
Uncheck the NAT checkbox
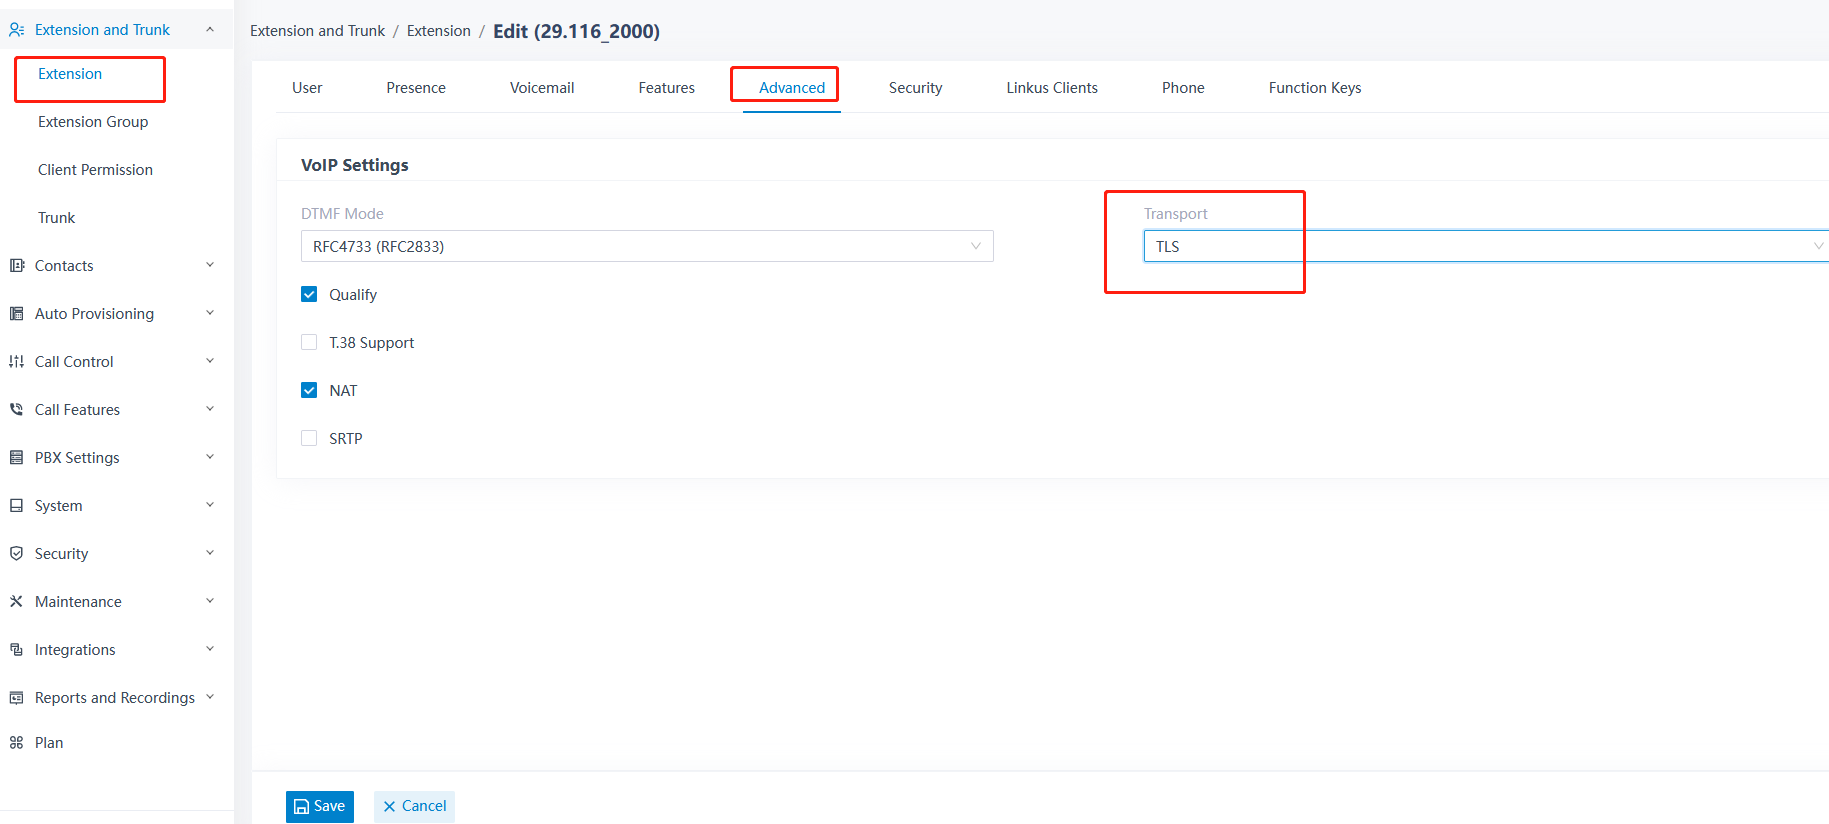point(309,390)
